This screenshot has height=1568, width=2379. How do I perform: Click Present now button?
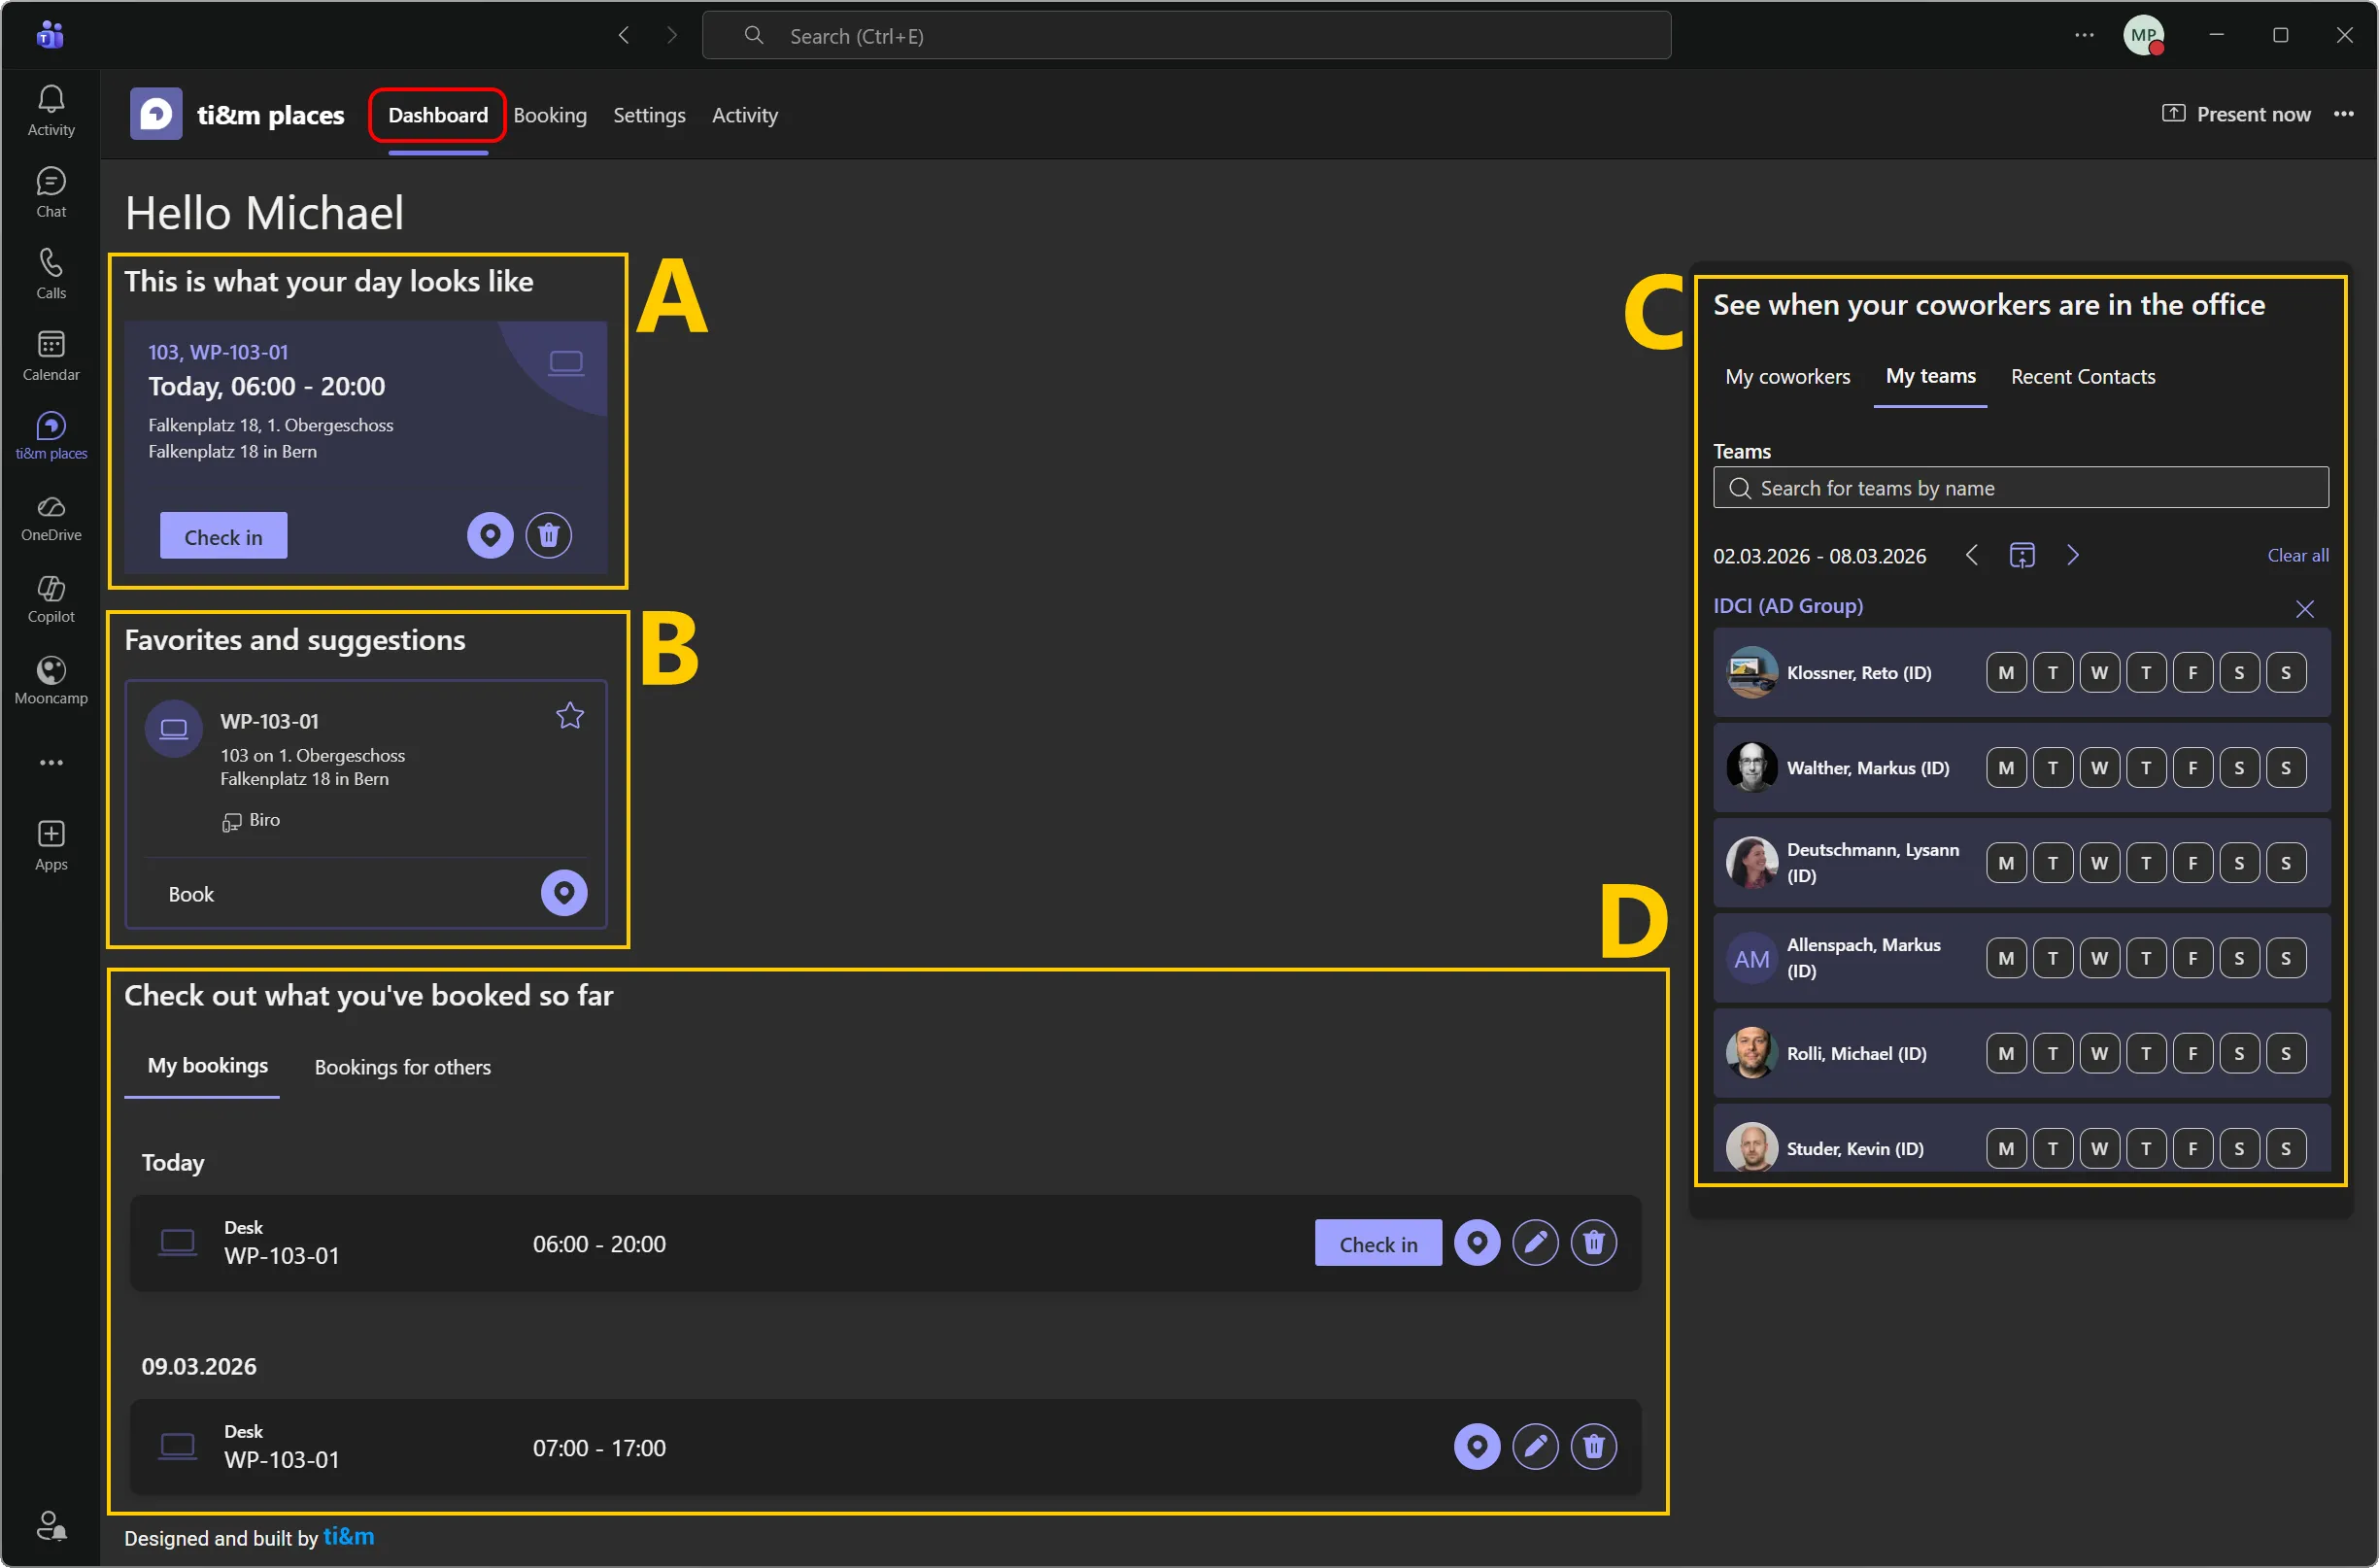point(2236,114)
